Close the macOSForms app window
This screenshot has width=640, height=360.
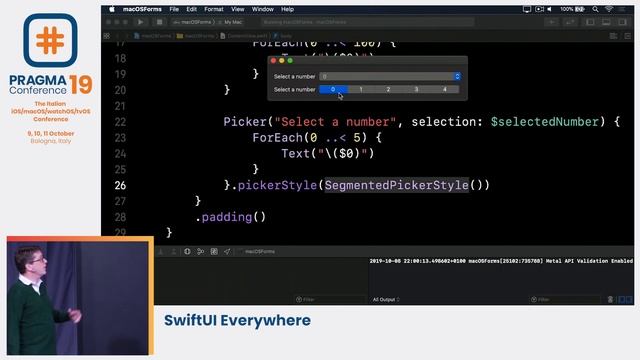pos(273,60)
